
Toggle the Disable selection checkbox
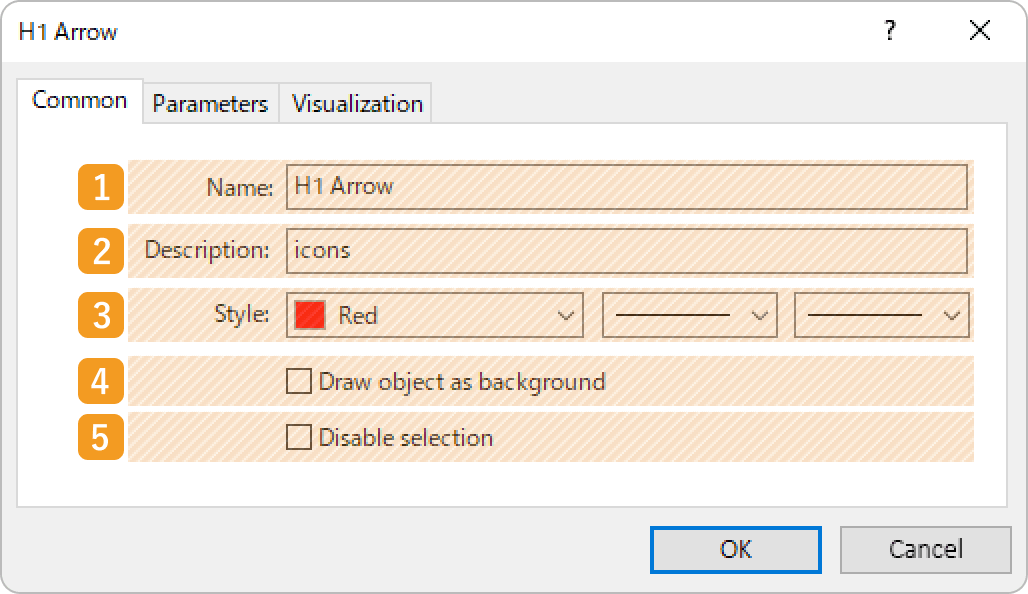pos(299,438)
